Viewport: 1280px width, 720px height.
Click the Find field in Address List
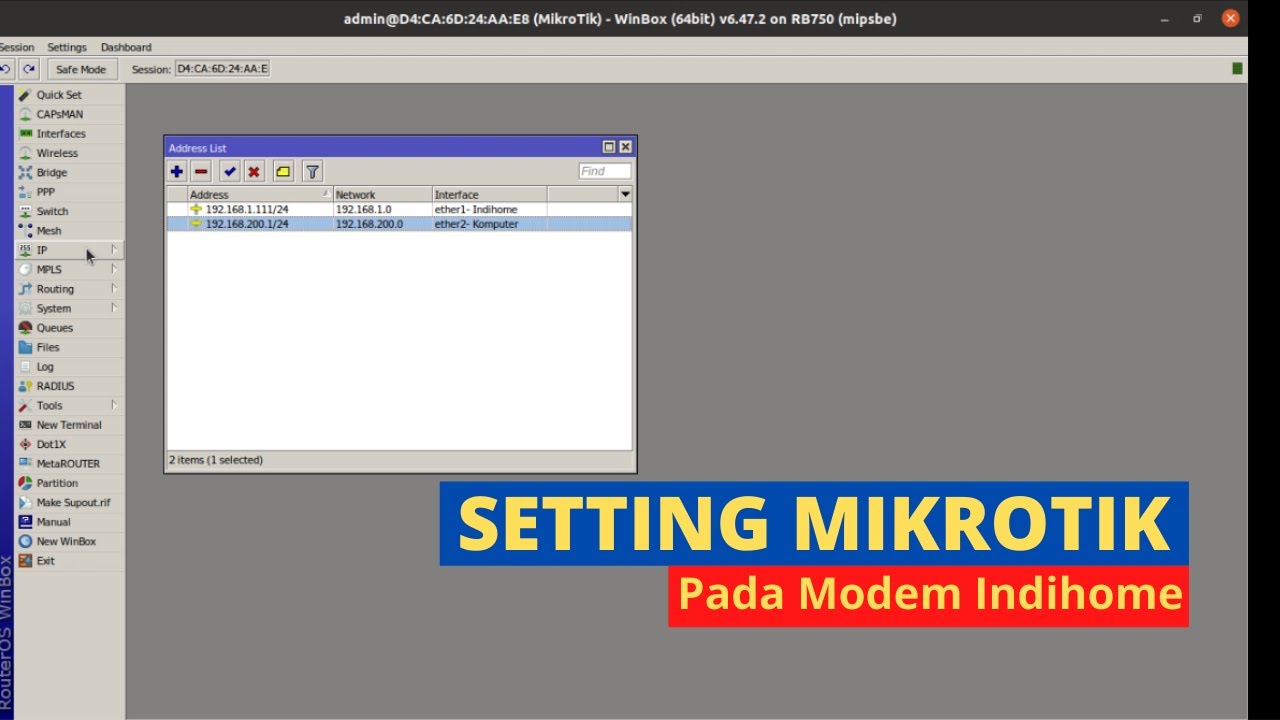[605, 171]
